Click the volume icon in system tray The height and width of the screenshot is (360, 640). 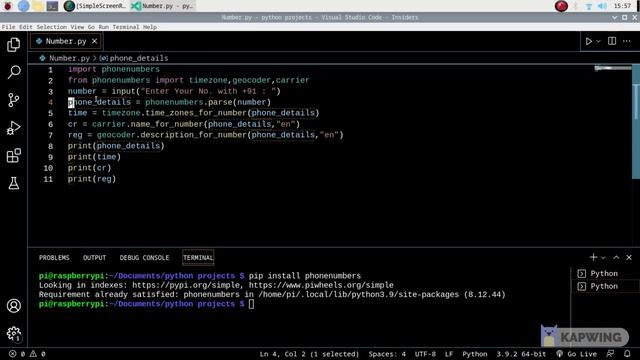pyautogui.click(x=602, y=6)
